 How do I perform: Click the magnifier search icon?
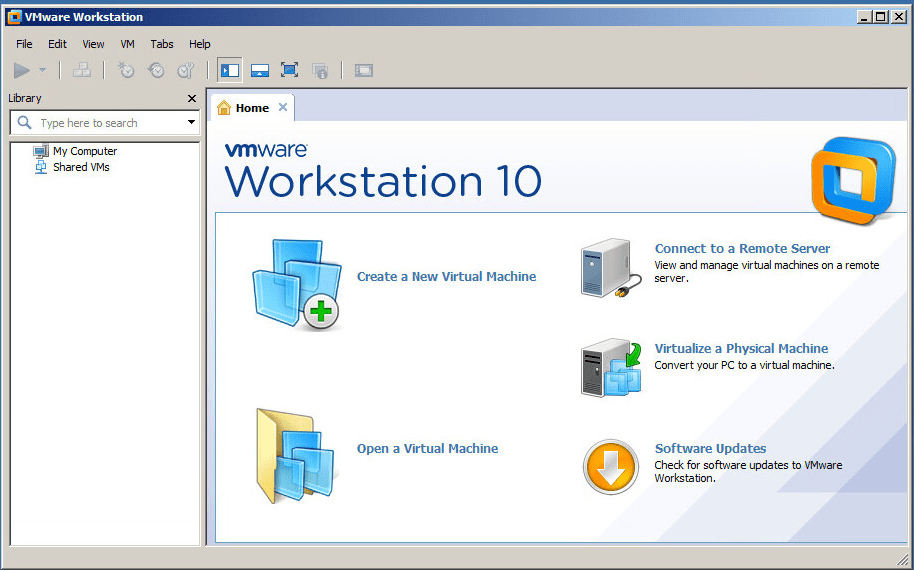pos(24,122)
